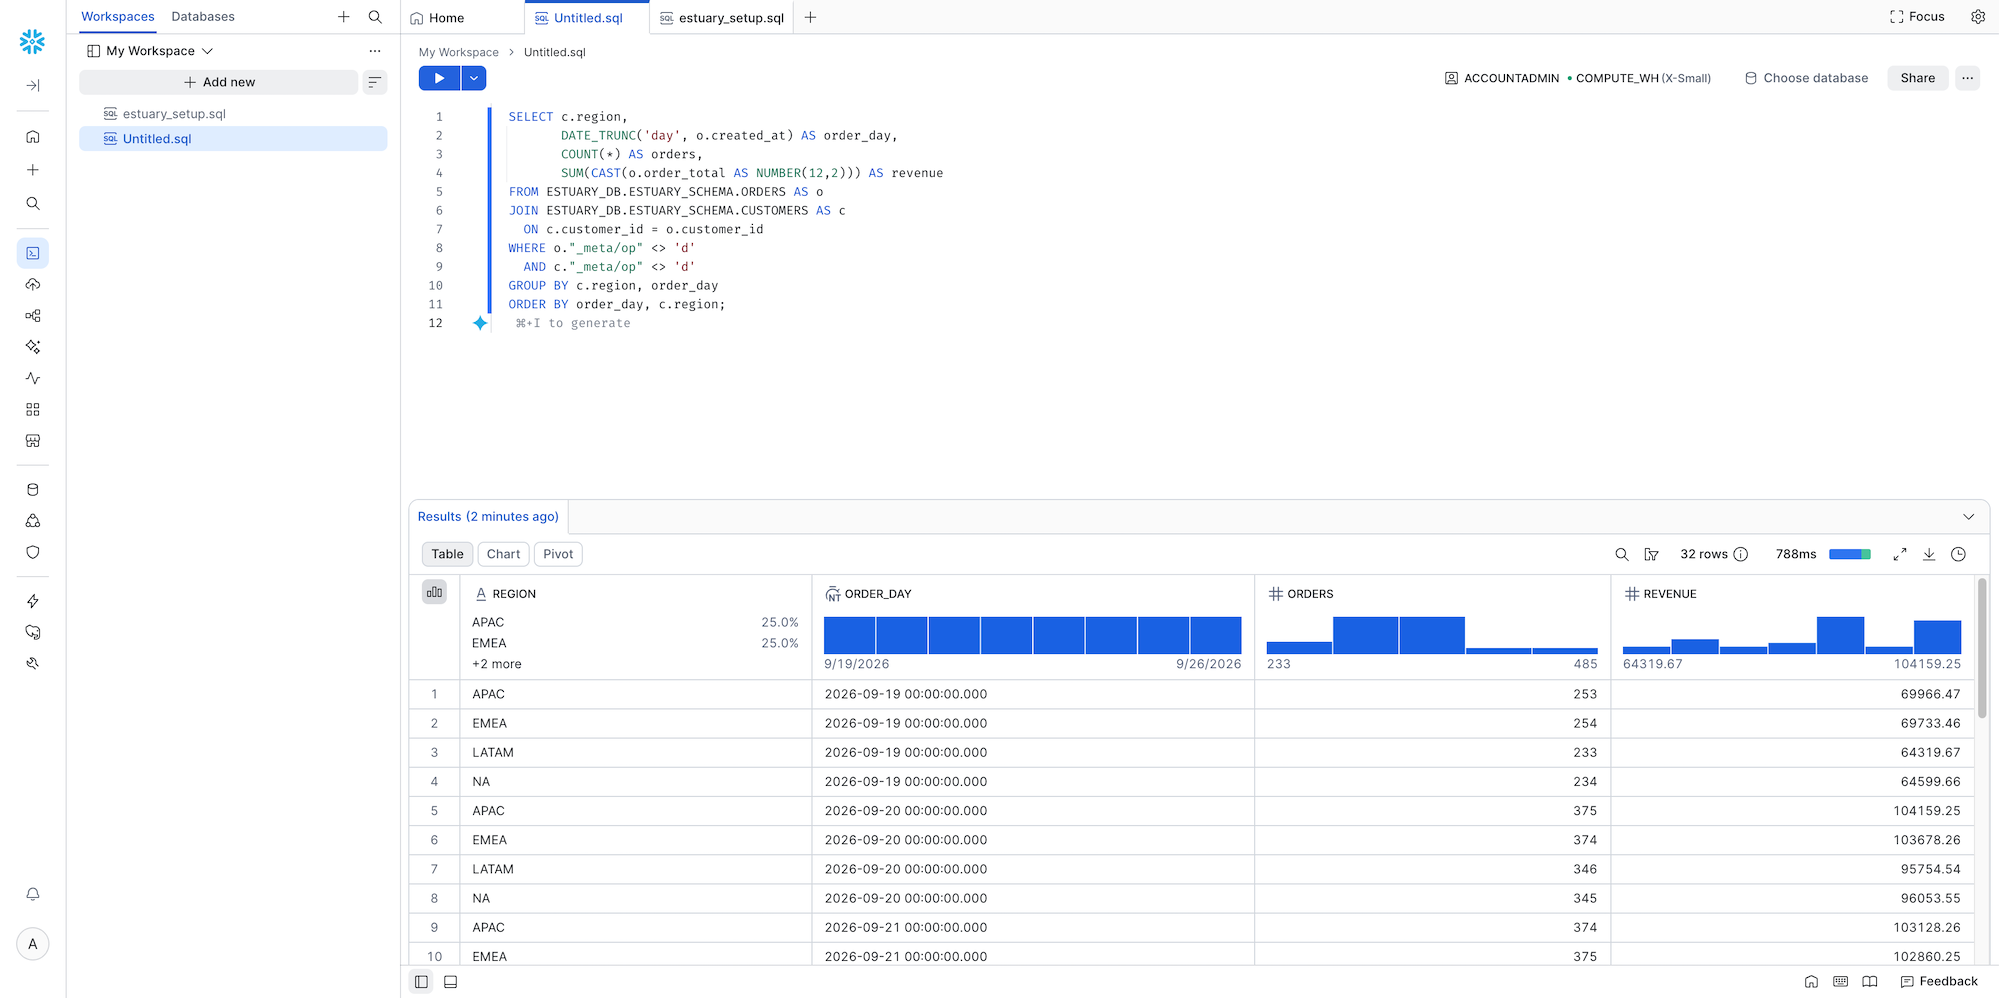
Task: Open the Focus mode button
Action: coord(1917,17)
